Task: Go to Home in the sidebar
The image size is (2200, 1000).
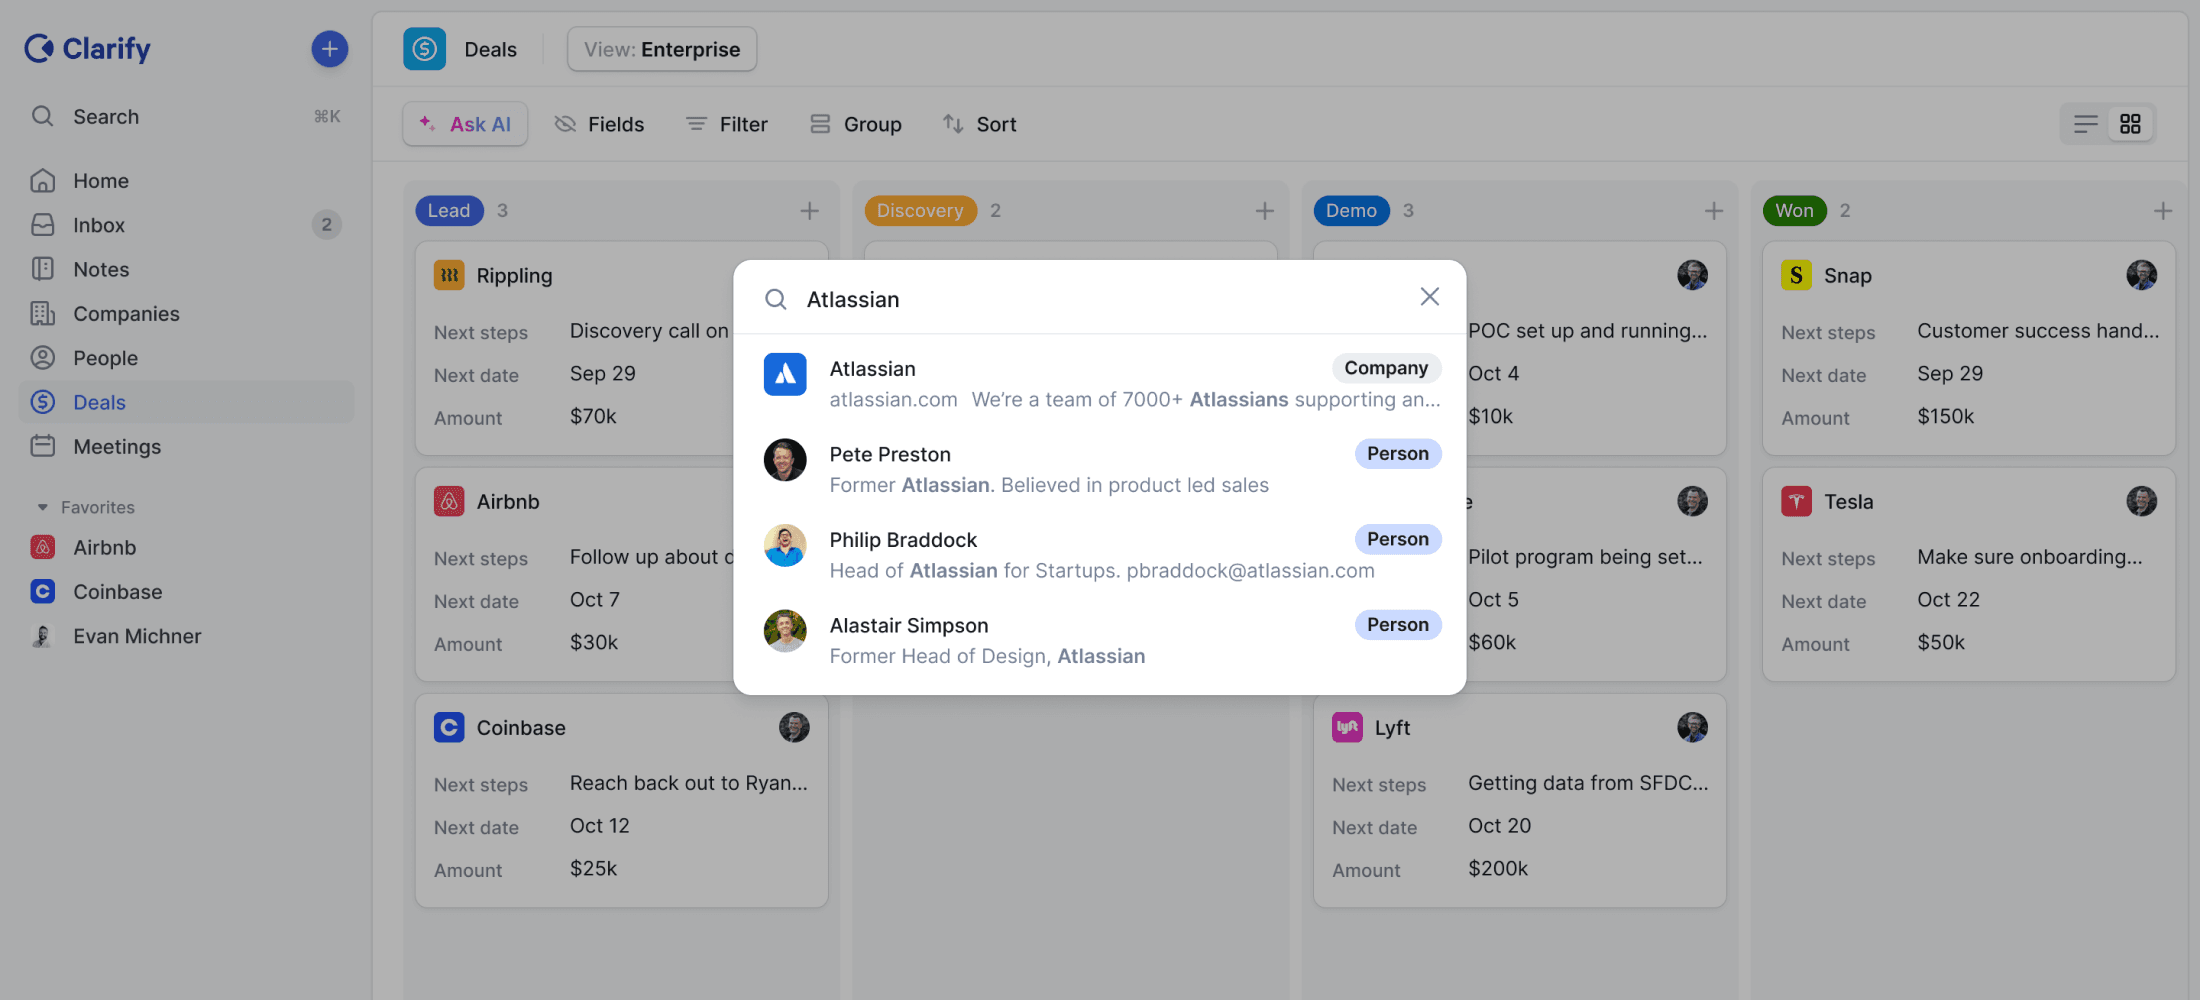Action: (x=186, y=181)
